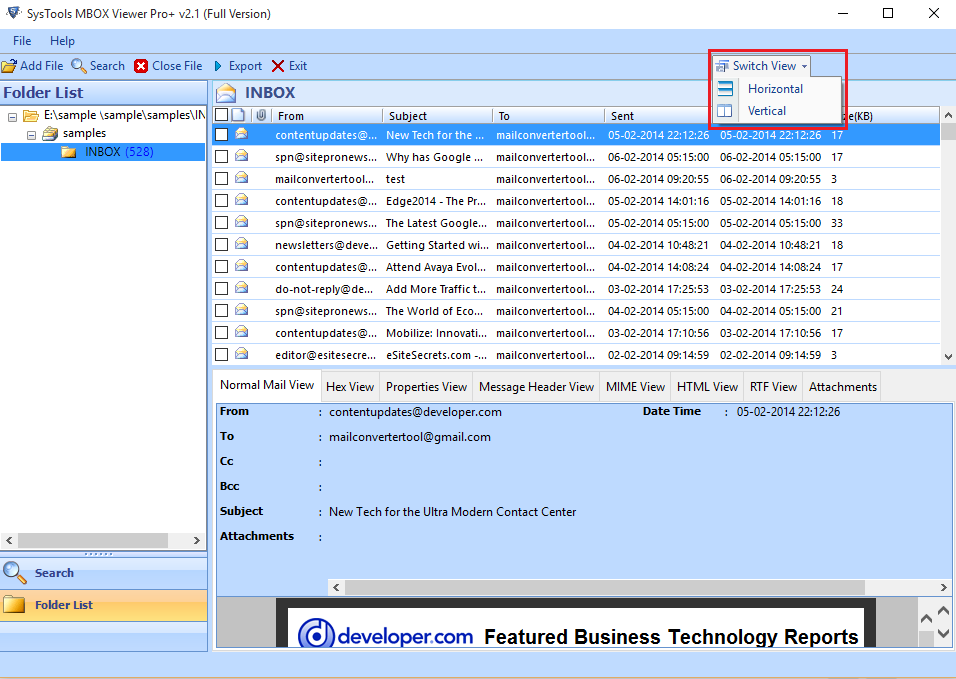The width and height of the screenshot is (956, 679).
Task: Click envelope icon of 'test' email
Action: point(242,178)
